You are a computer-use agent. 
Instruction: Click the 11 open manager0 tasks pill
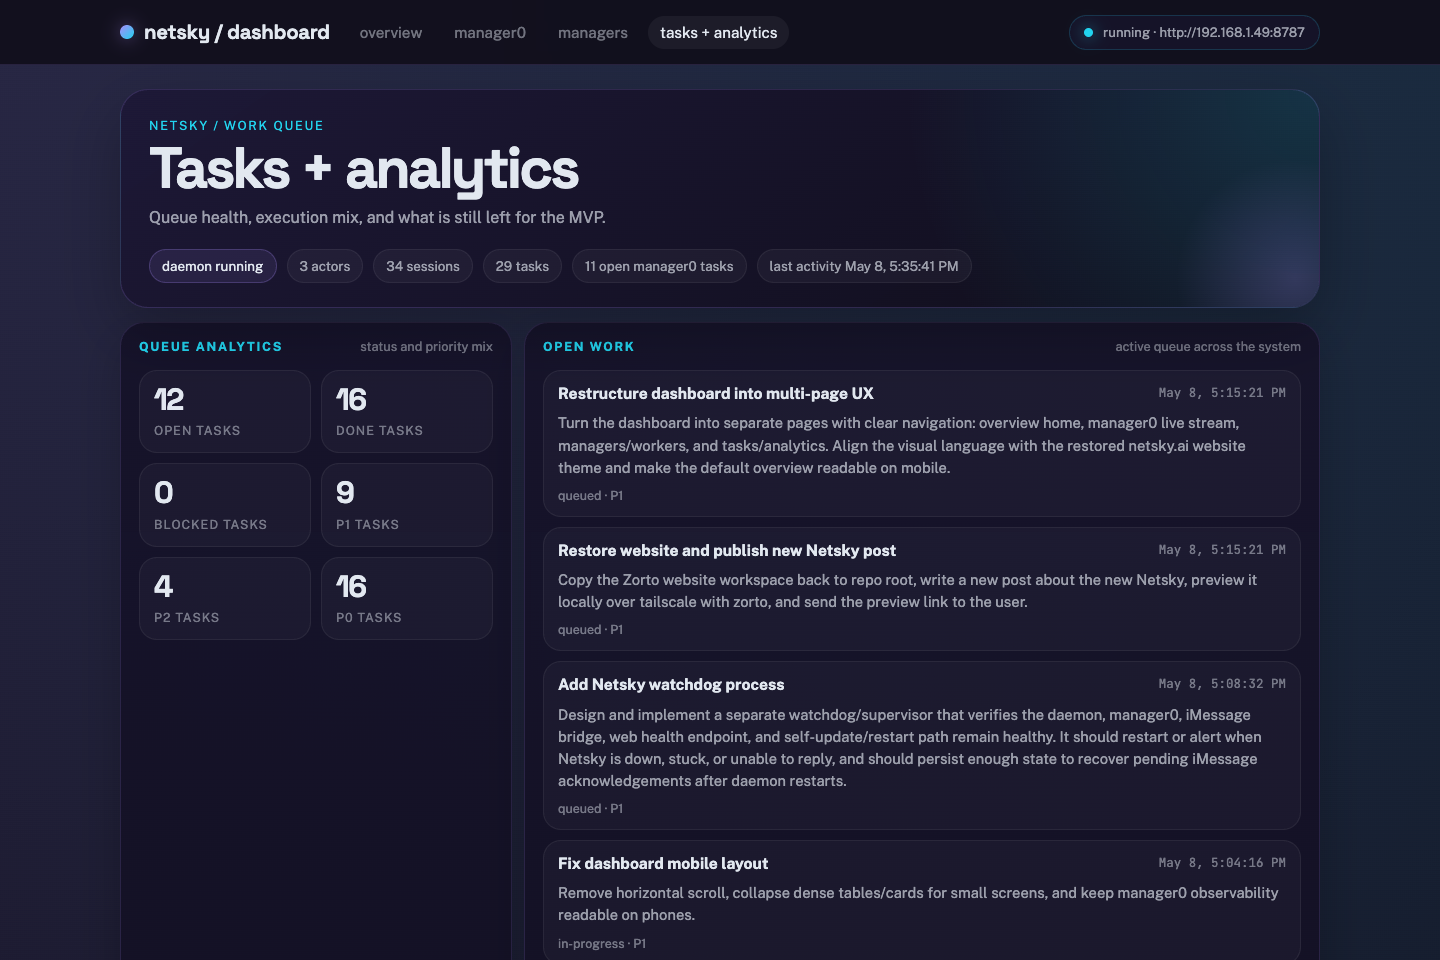click(659, 266)
